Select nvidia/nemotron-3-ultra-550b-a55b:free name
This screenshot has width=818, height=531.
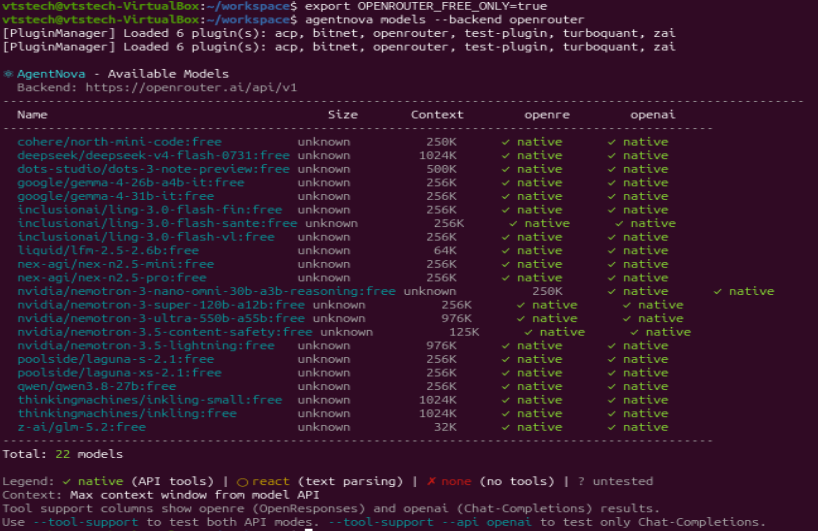(x=161, y=318)
